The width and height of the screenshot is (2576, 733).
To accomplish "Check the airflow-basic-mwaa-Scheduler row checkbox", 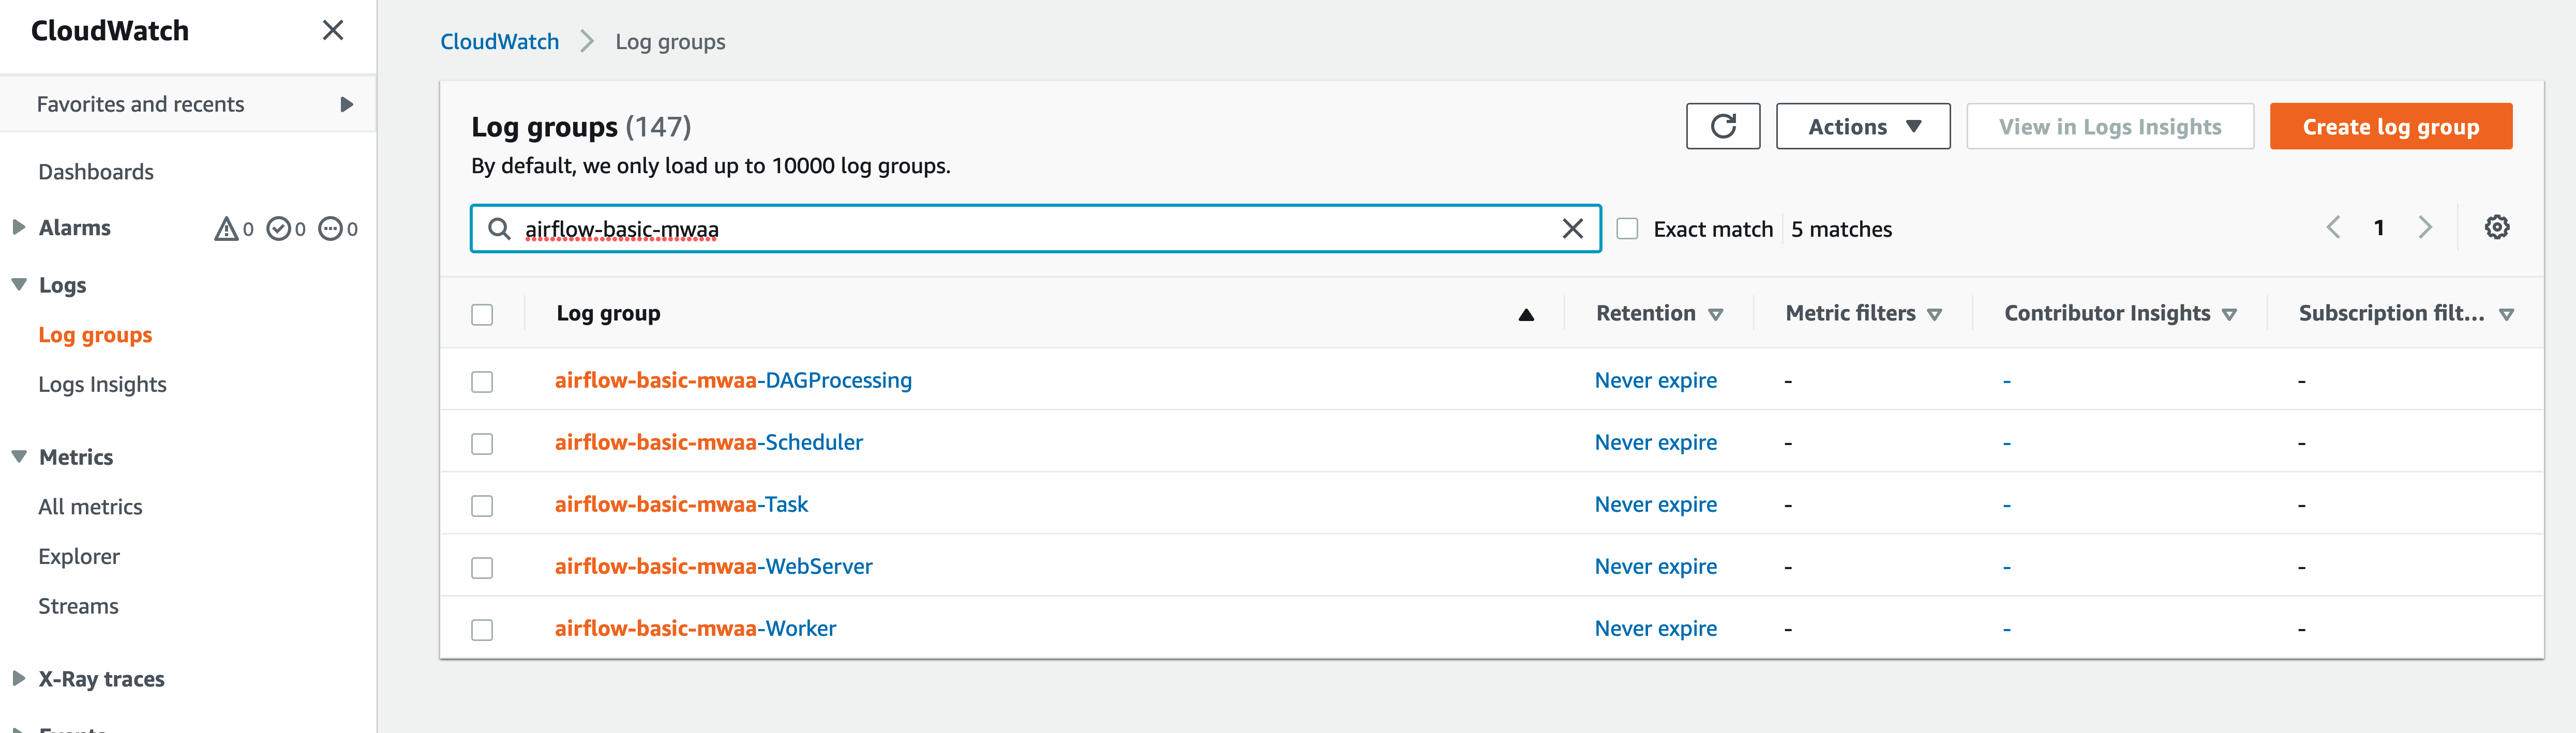I will (x=482, y=443).
